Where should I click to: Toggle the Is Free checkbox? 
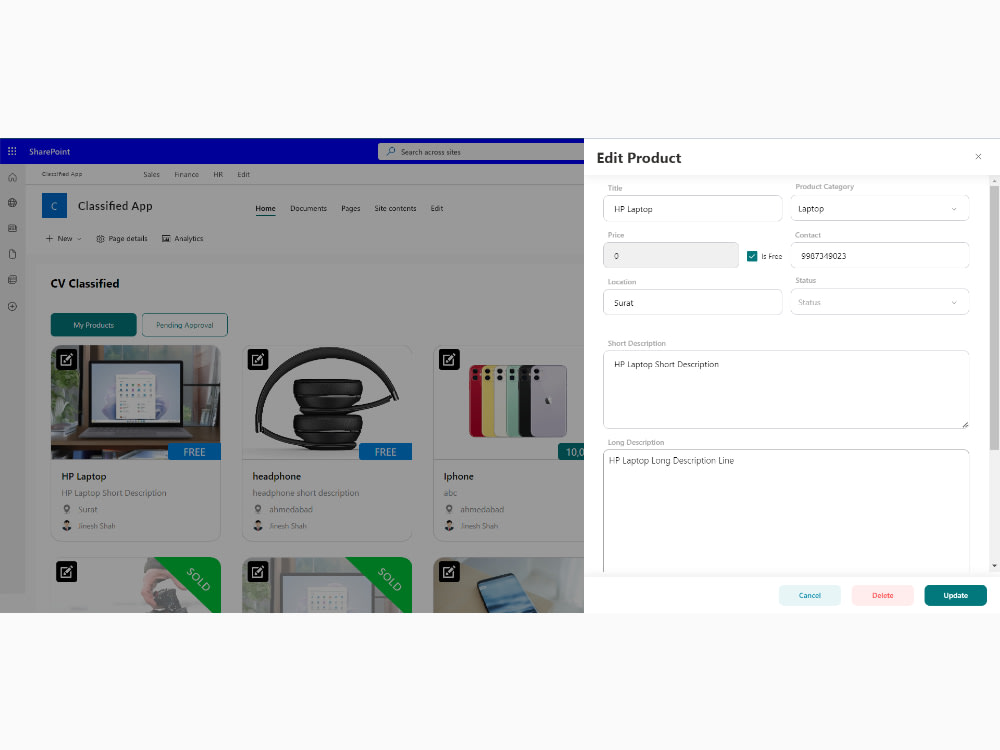click(751, 256)
